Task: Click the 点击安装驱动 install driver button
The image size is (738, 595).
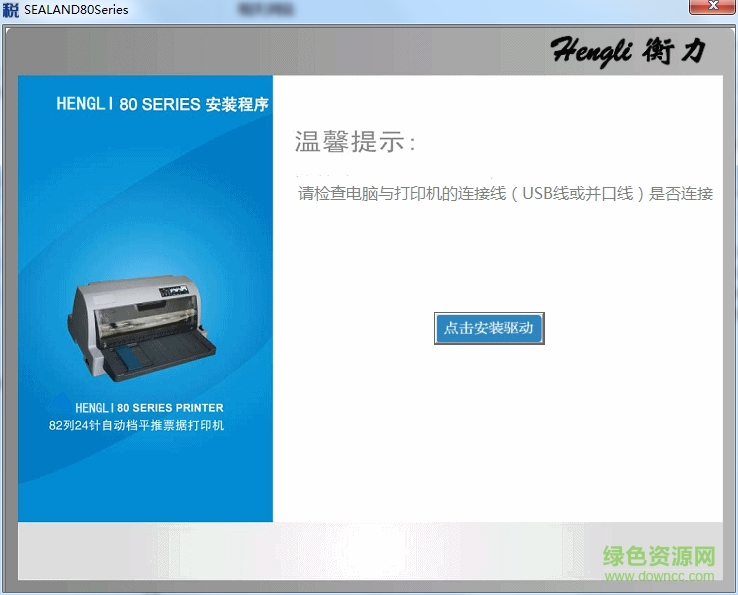Action: coord(489,328)
